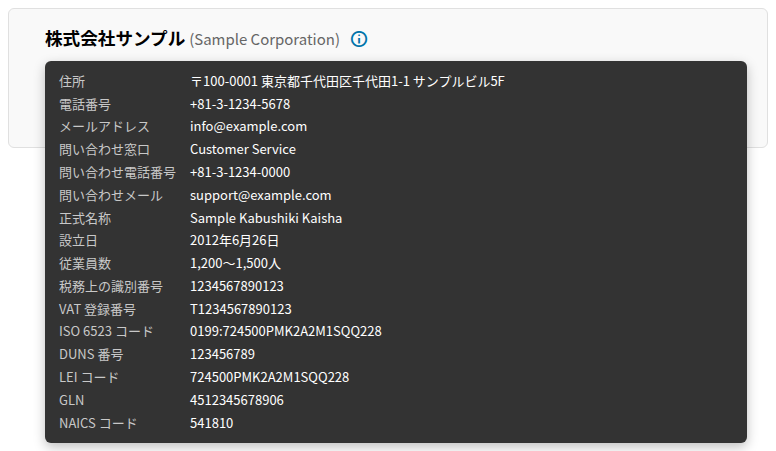
Task: Select the address 〒100-0001 東京都千代田区 value
Action: pos(347,82)
